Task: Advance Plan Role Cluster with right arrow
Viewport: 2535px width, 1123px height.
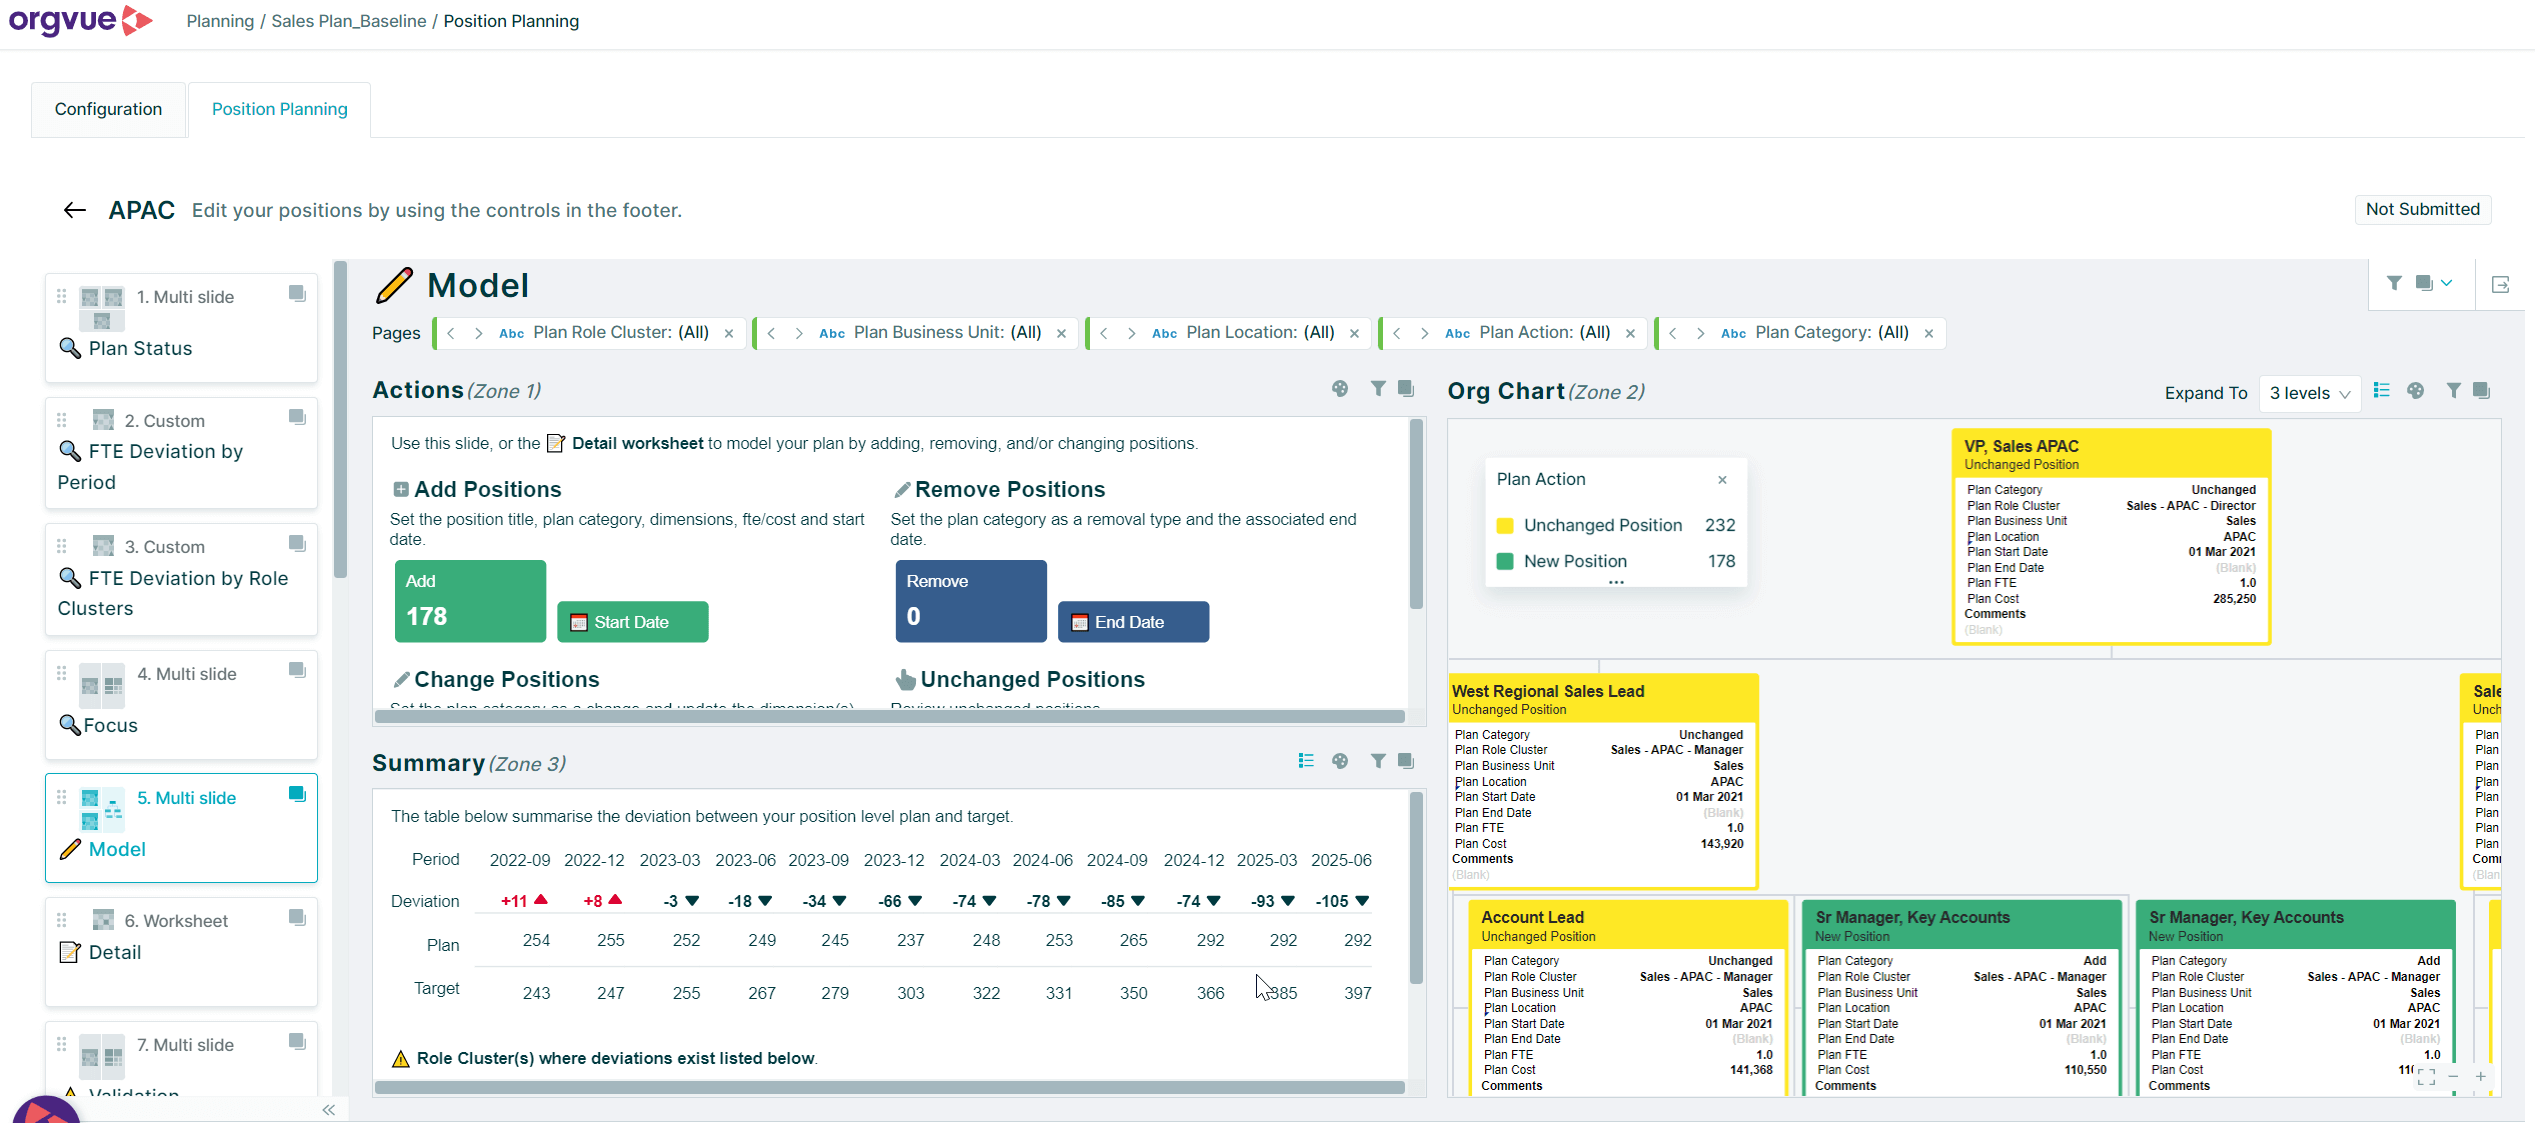Action: [480, 333]
